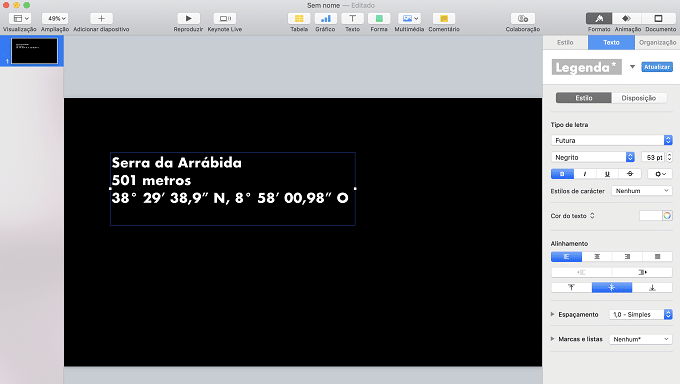
Task: Open the Multimédia menu
Action: pos(409,19)
